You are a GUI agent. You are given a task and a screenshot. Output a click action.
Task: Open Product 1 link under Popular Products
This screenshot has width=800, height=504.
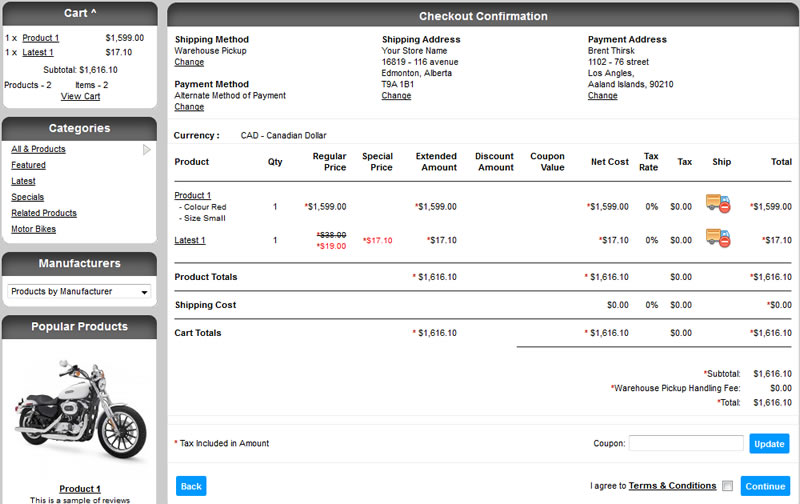pyautogui.click(x=80, y=489)
